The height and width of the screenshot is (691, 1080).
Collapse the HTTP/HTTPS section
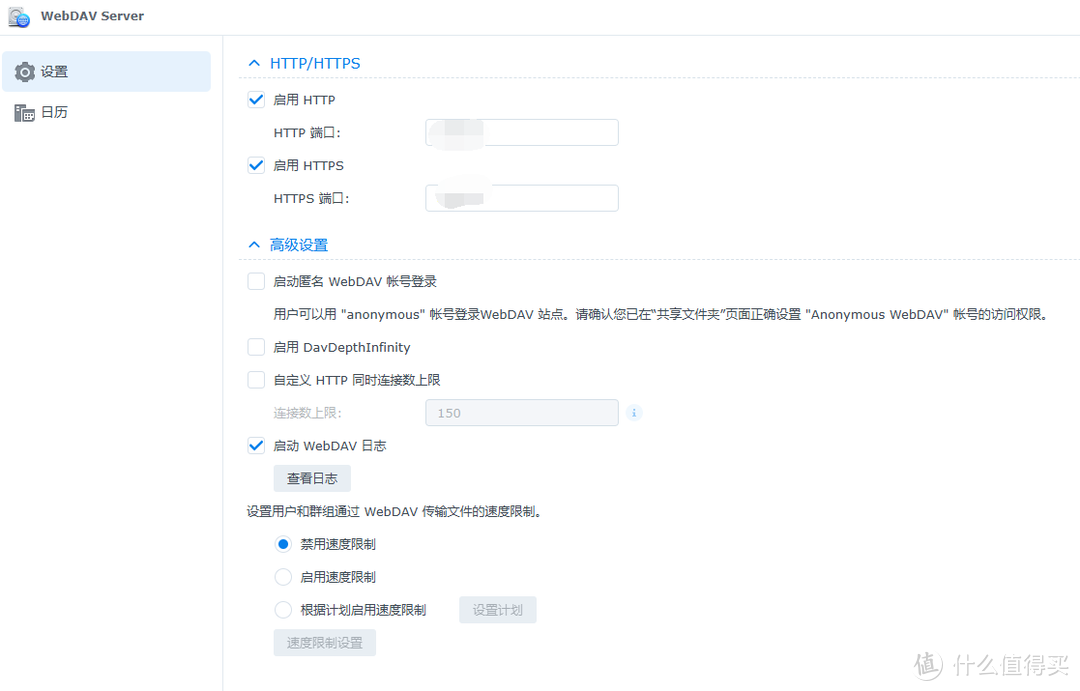point(253,62)
